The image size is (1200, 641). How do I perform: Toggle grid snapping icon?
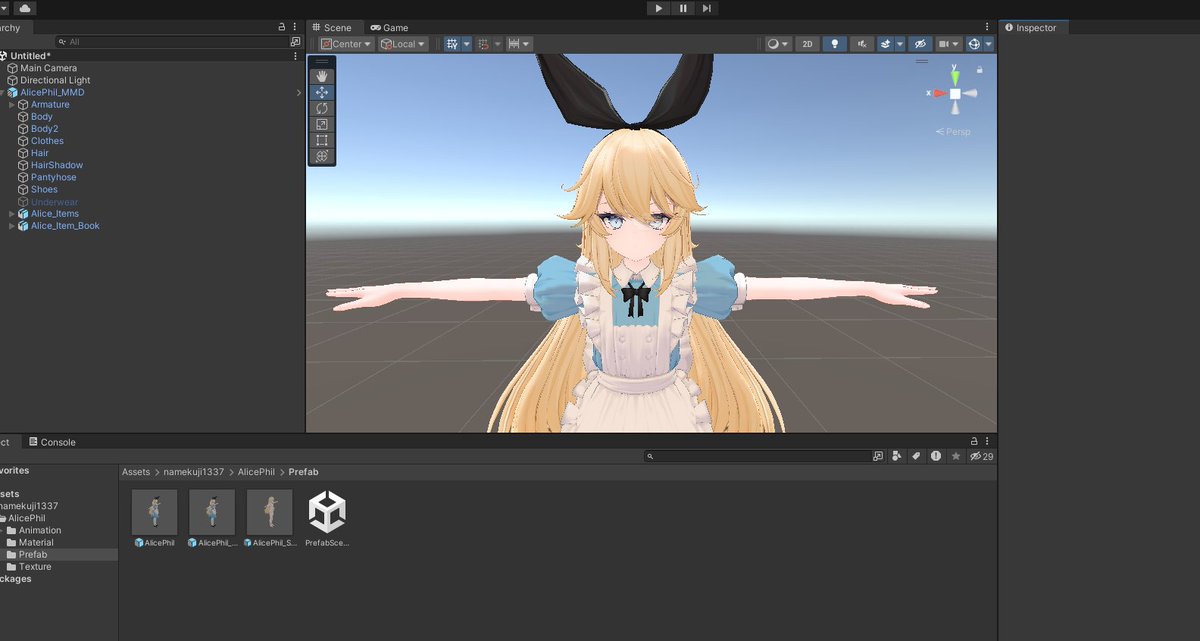484,44
